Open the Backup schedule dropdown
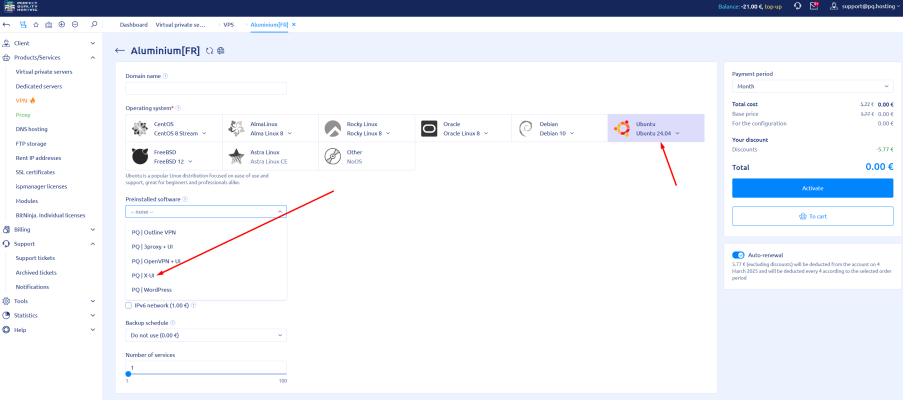Screen dimensions: 903x400 click(x=205, y=335)
